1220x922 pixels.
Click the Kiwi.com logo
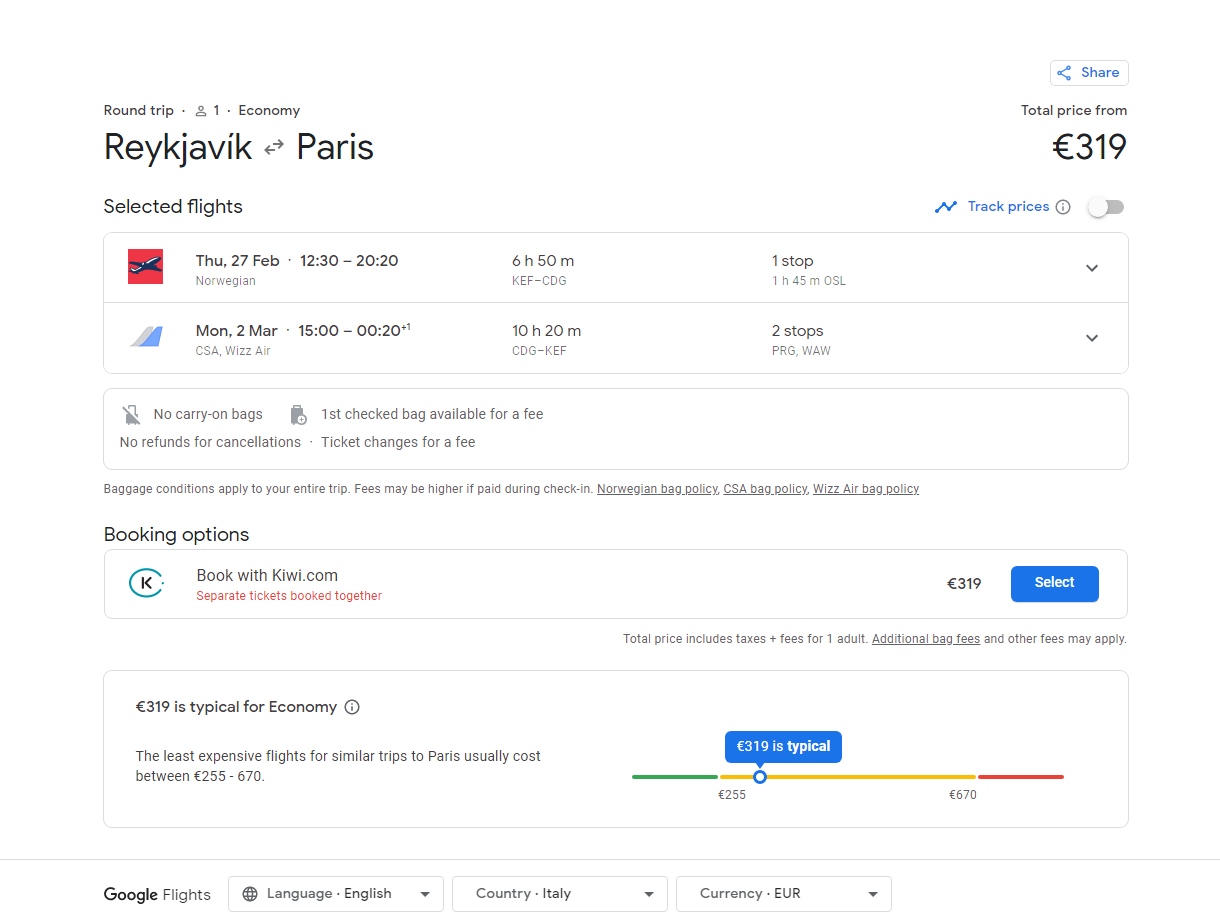click(x=146, y=583)
